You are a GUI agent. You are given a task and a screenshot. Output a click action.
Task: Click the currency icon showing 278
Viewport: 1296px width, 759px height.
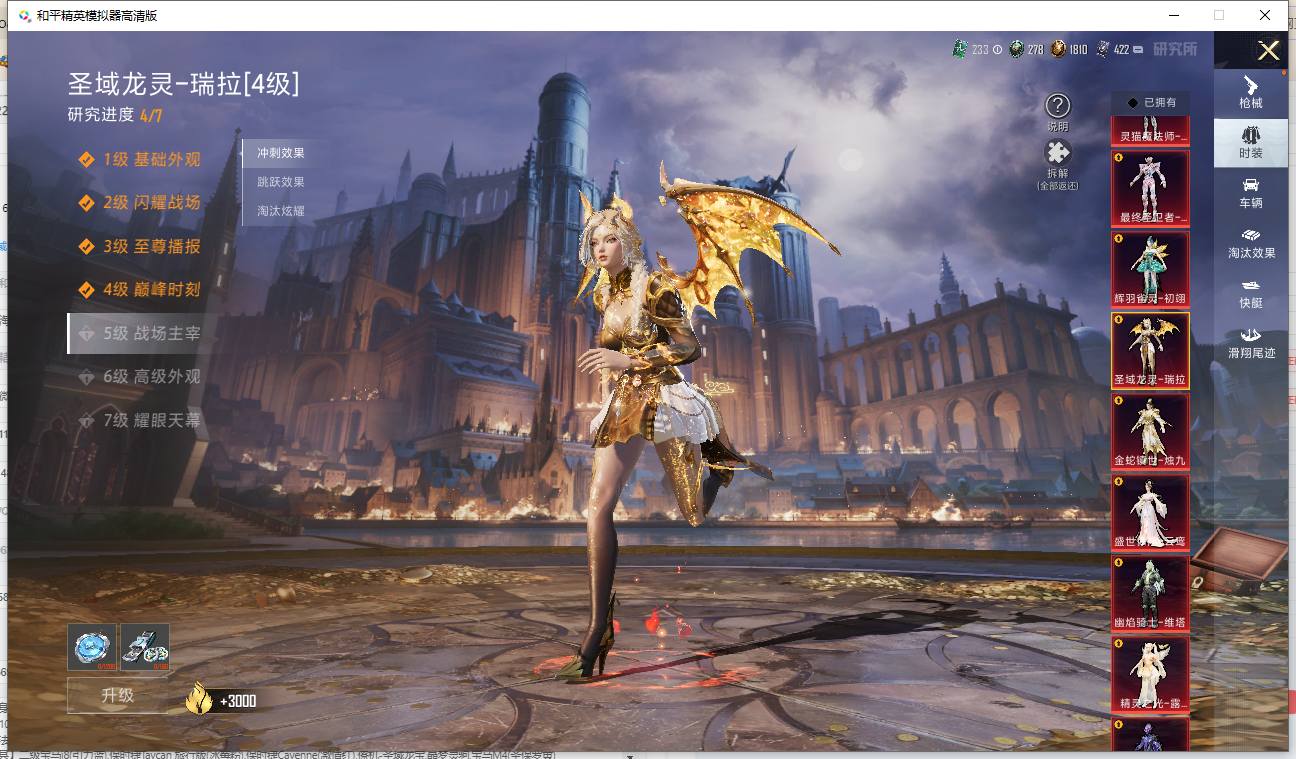pos(1016,49)
